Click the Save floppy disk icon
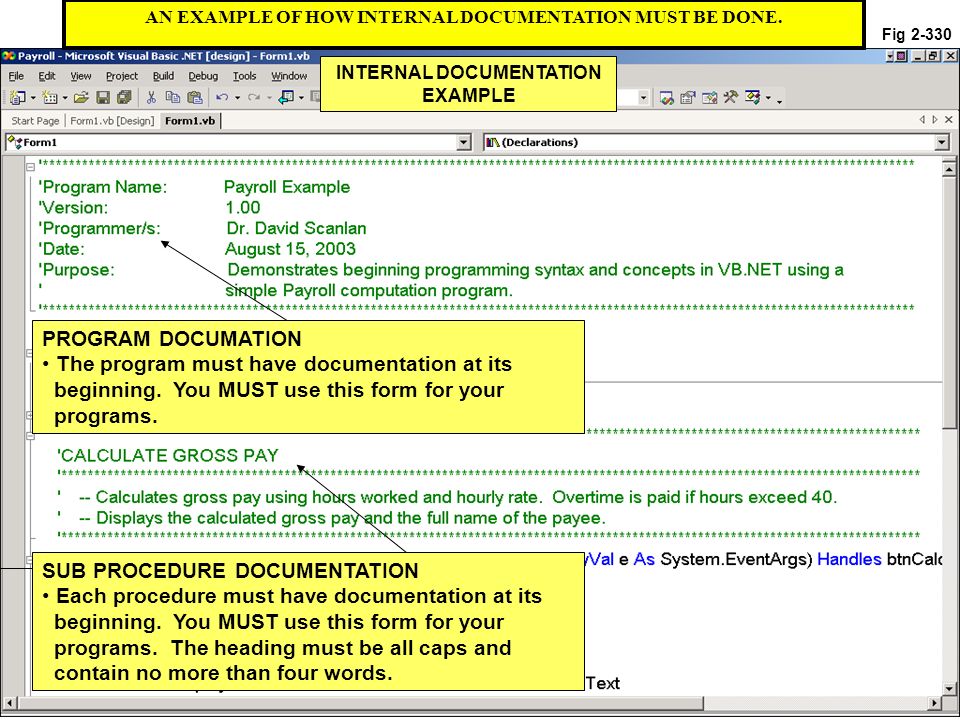Screen dimensions: 960x720 click(103, 97)
